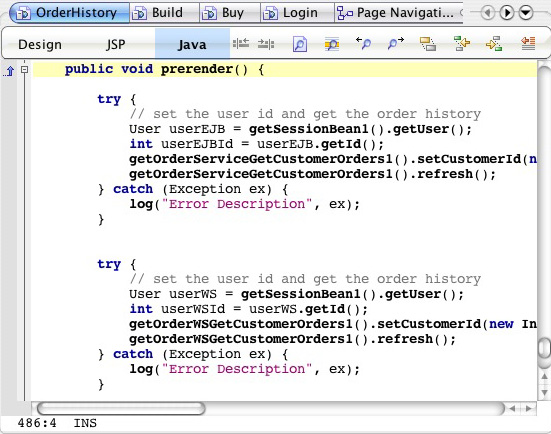Screen dimensions: 551x434
Task: Click the Shift Line Left icon
Action: point(528,44)
